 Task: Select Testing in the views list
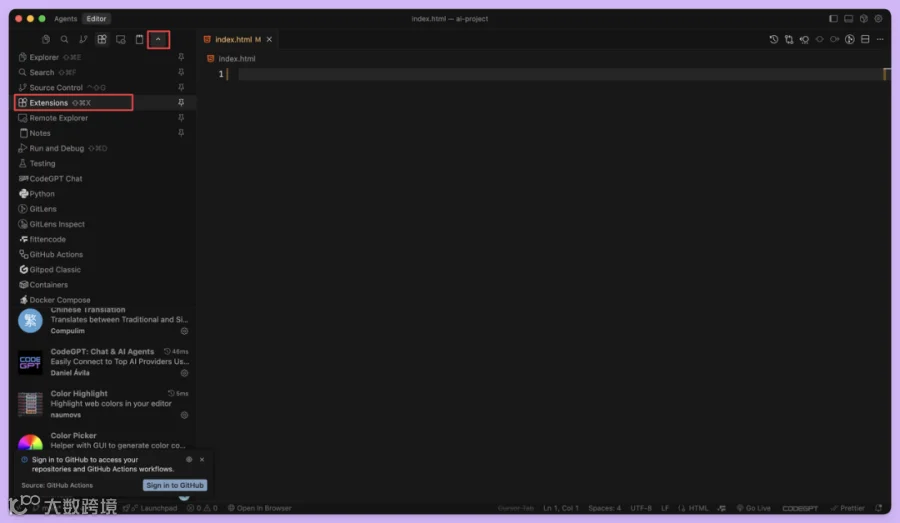(x=102, y=164)
